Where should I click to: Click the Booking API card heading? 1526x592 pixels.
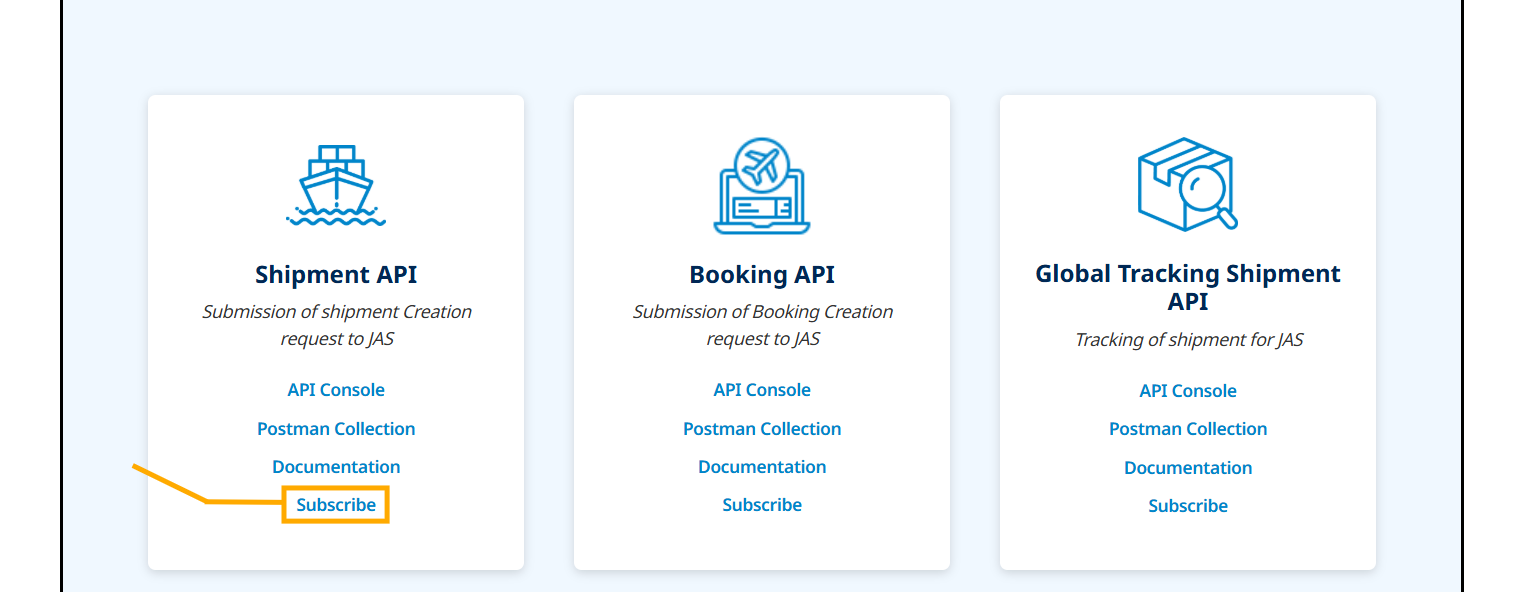coord(762,275)
